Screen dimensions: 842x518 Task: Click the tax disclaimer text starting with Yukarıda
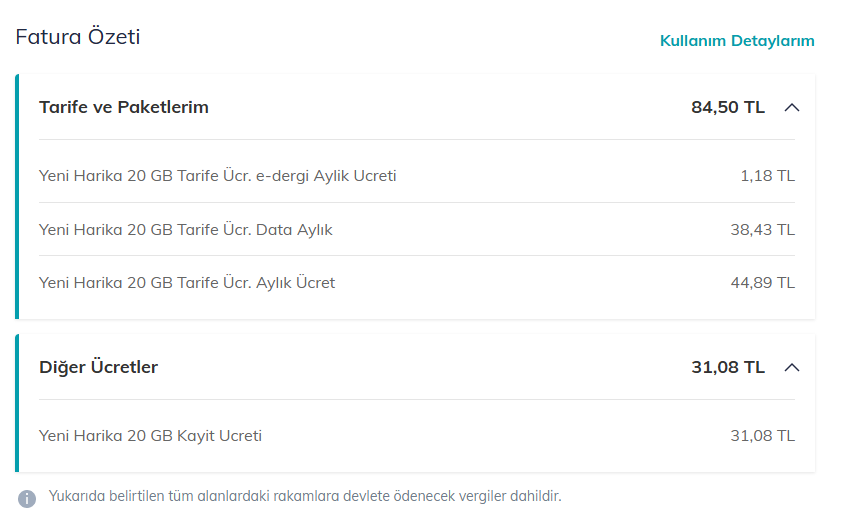pyautogui.click(x=305, y=496)
